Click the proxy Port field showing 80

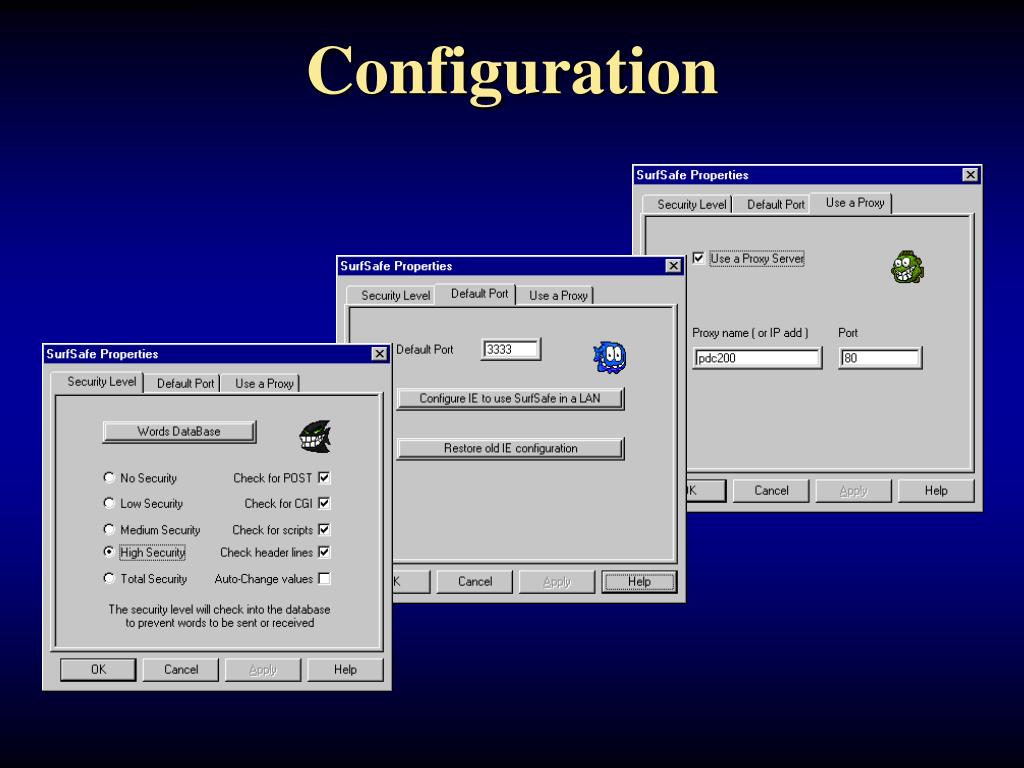tap(880, 358)
